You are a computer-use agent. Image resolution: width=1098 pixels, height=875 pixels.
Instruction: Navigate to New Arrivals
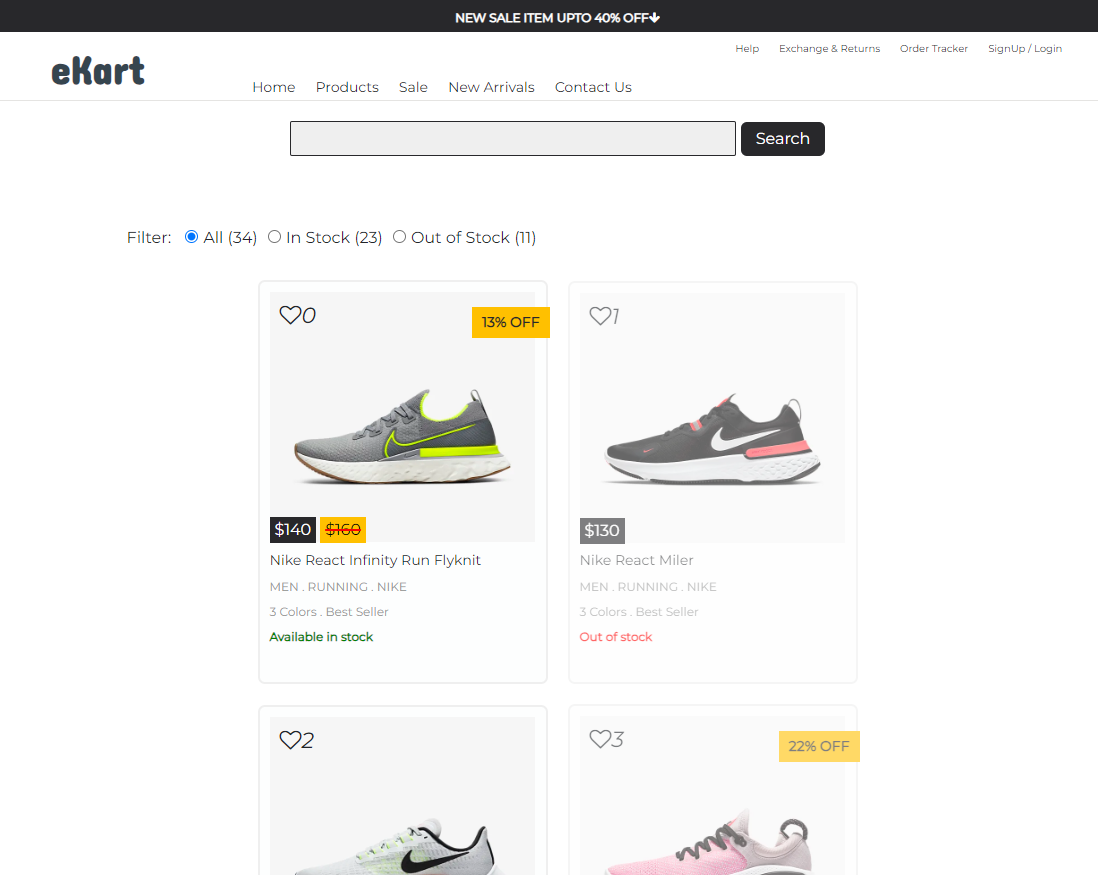click(x=492, y=87)
